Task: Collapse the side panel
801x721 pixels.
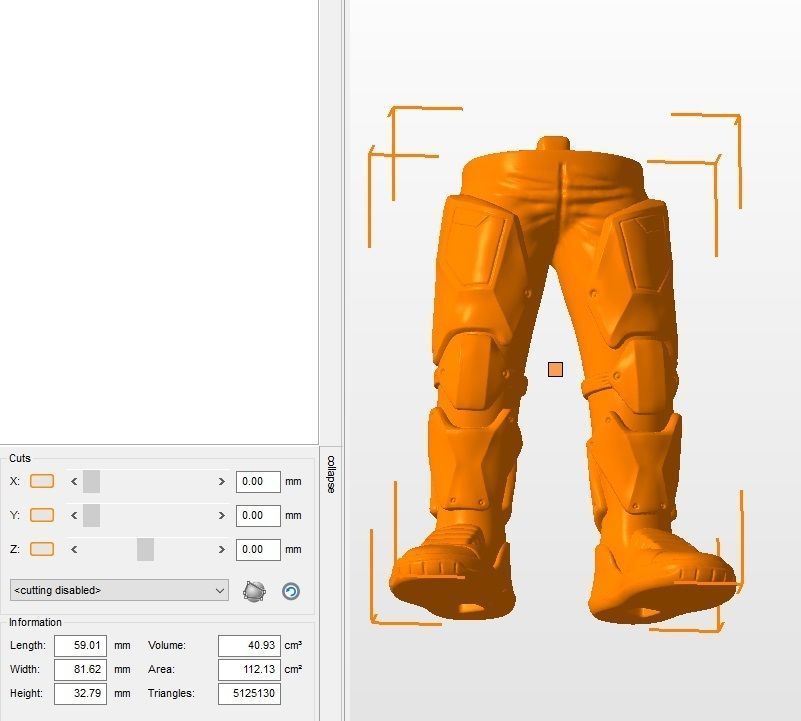Action: click(x=331, y=474)
